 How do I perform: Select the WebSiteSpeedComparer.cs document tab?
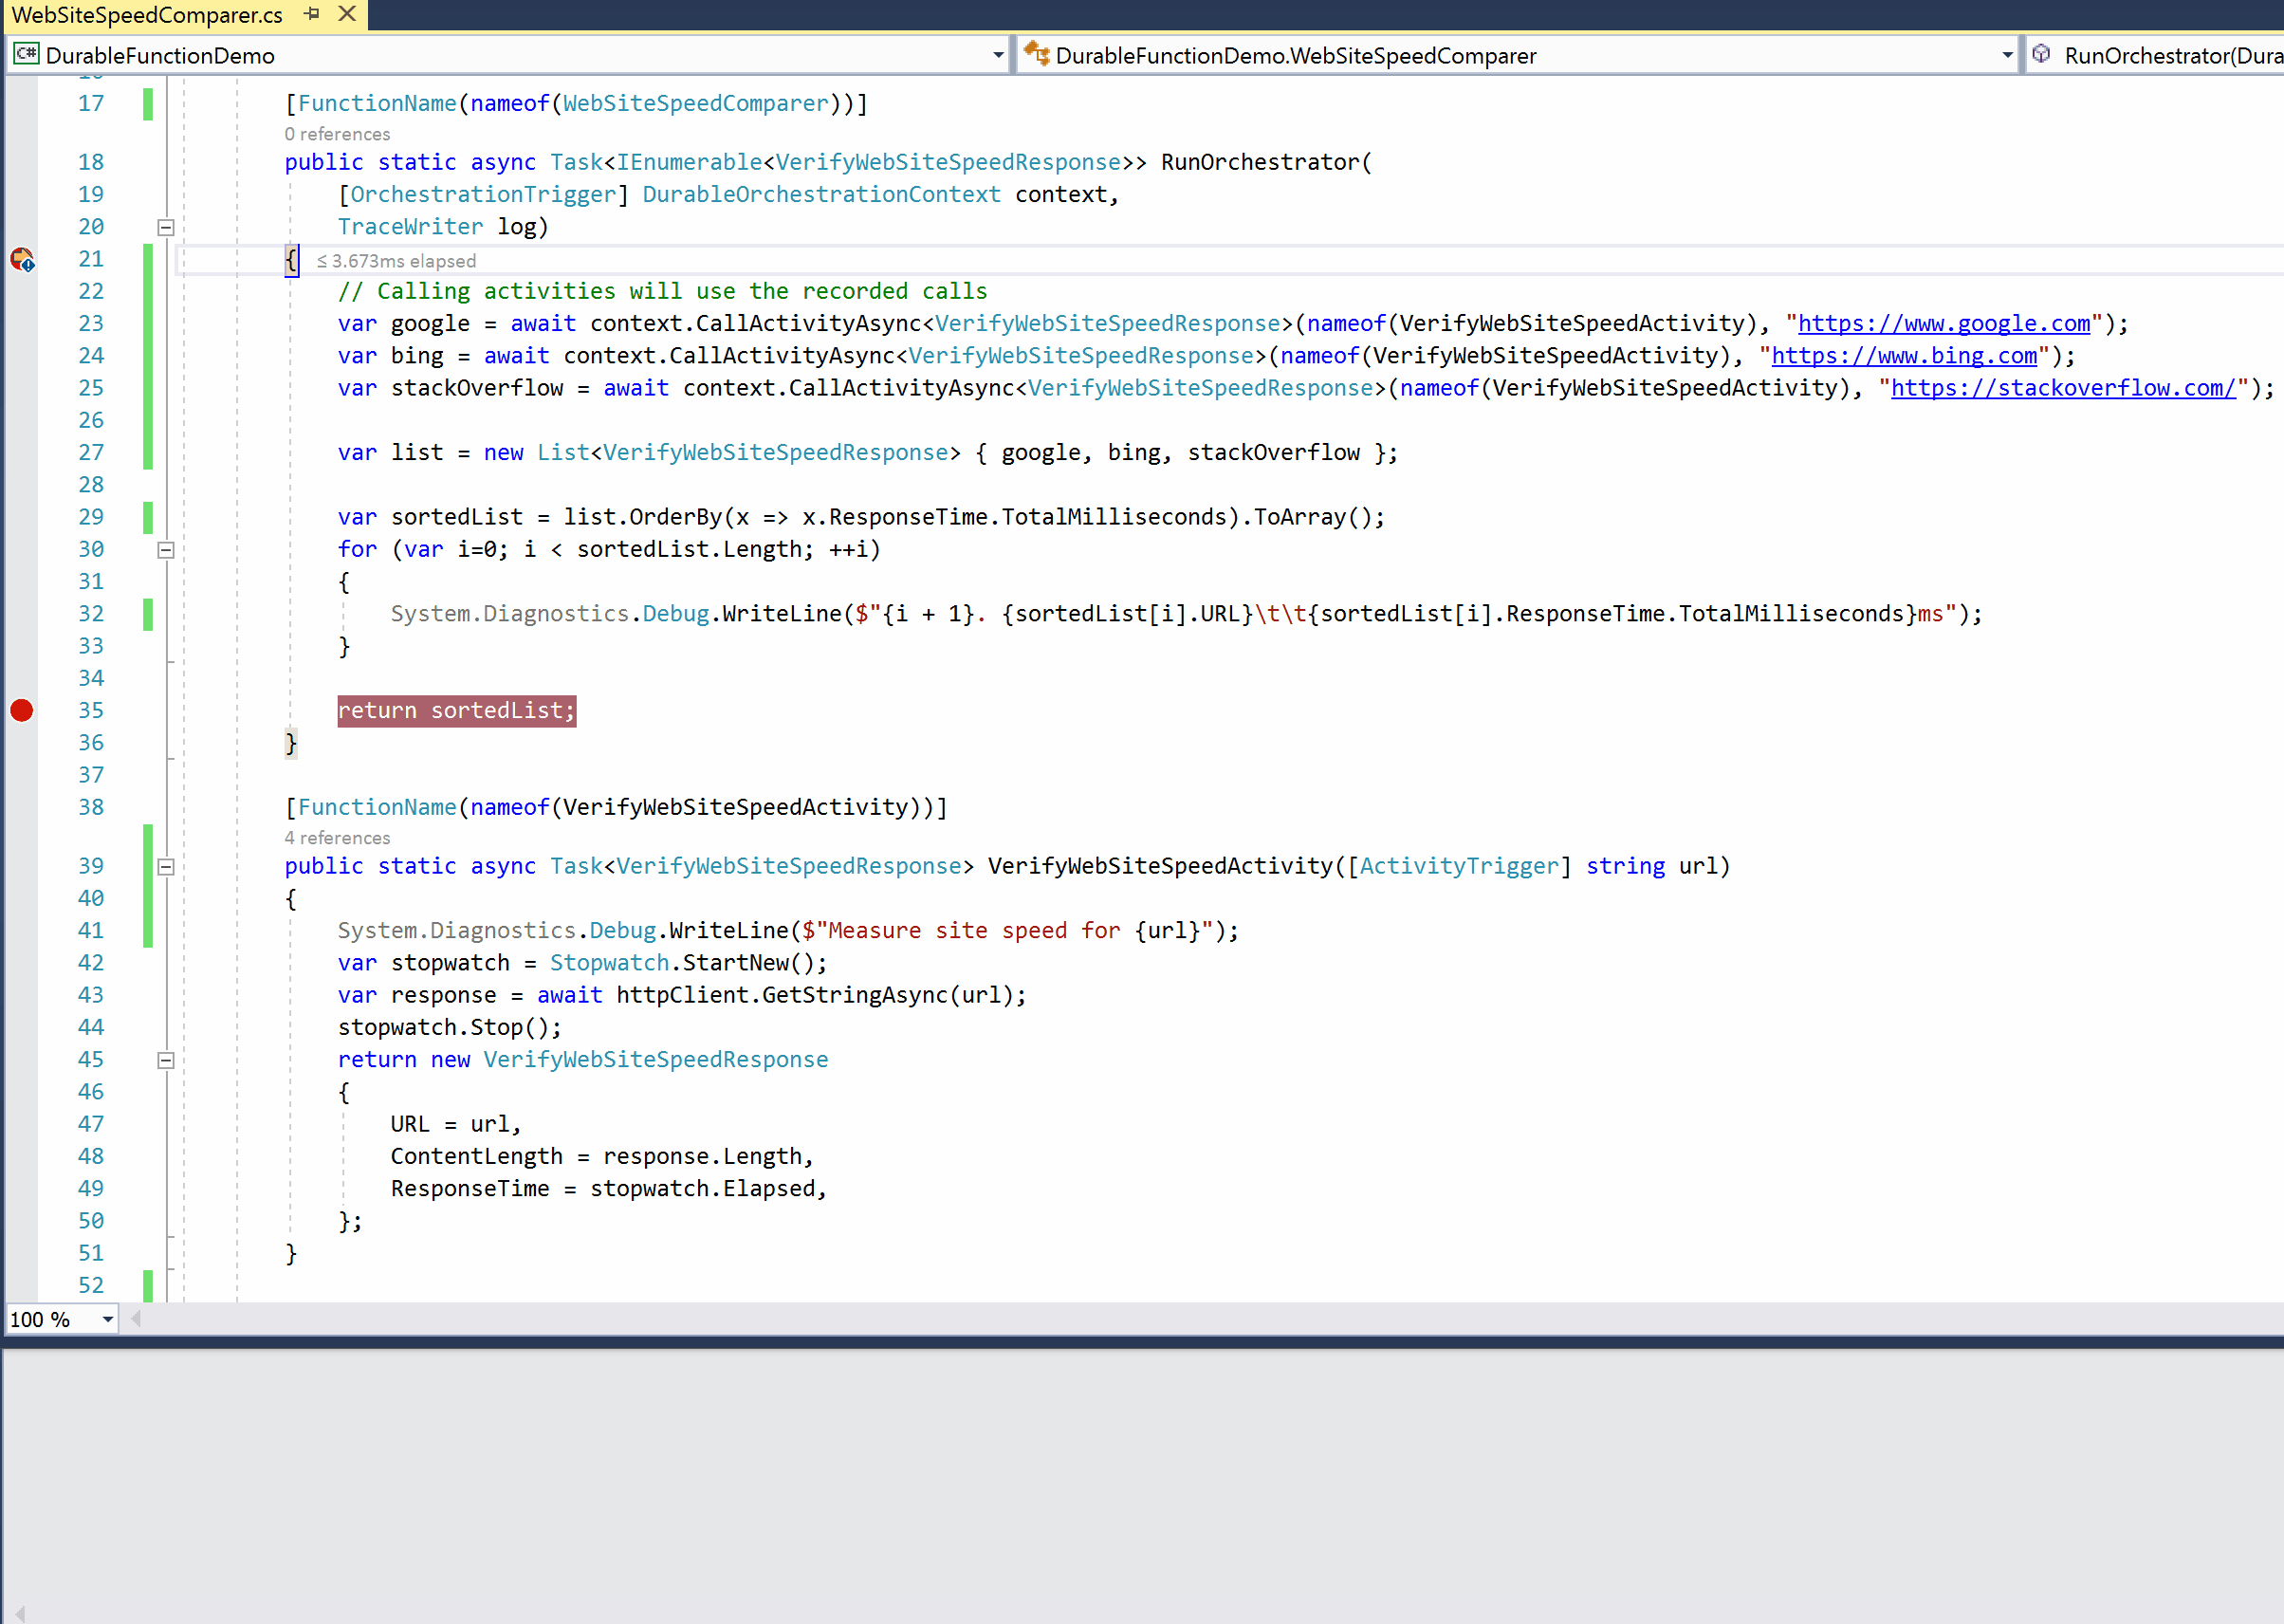coord(148,15)
